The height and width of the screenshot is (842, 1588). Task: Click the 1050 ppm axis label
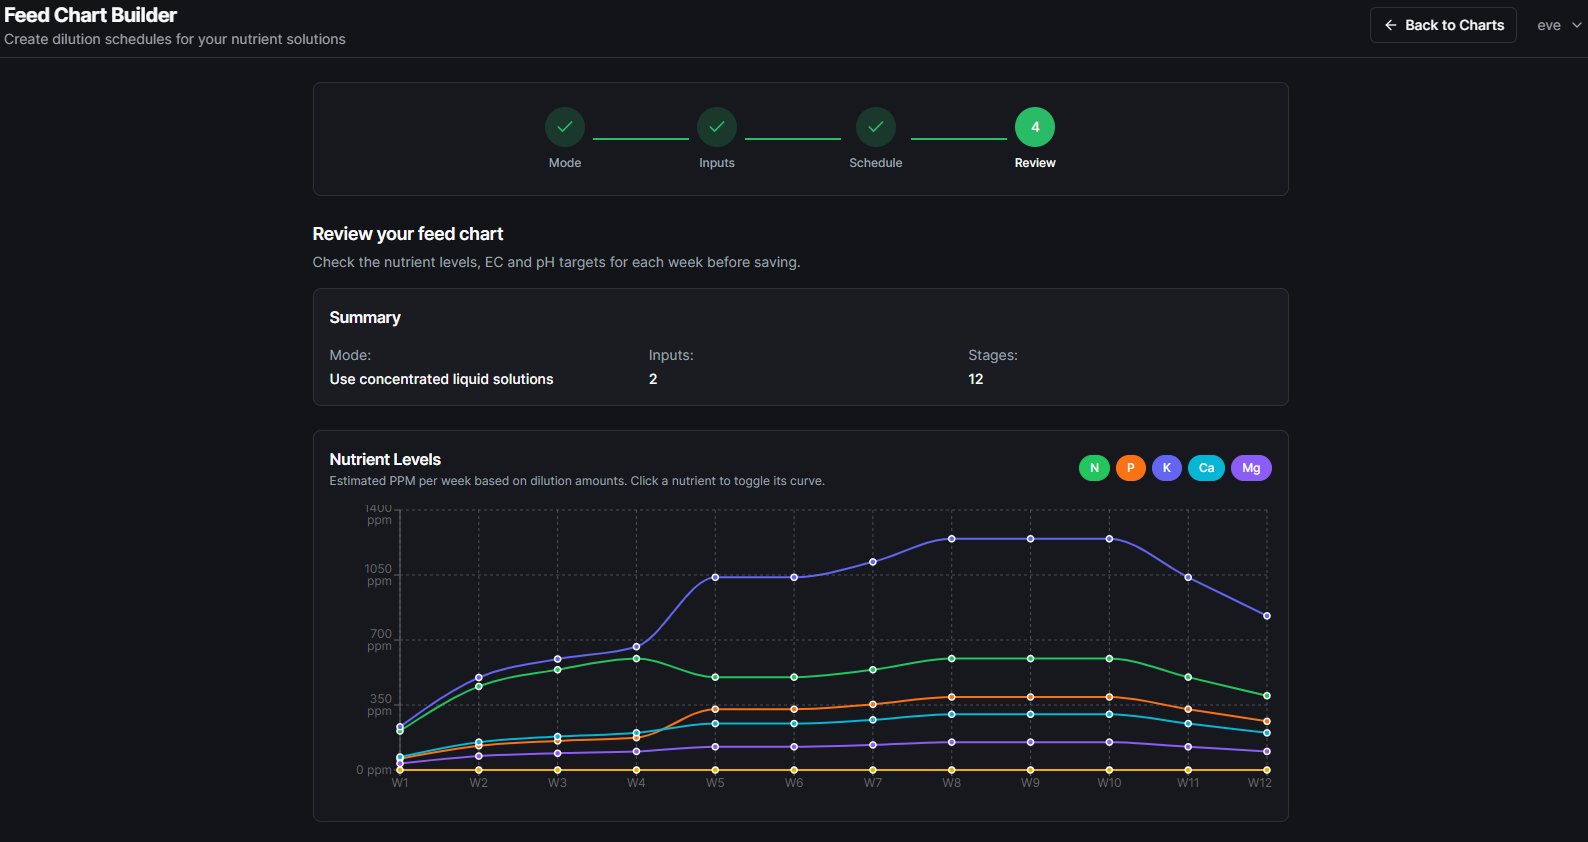378,575
